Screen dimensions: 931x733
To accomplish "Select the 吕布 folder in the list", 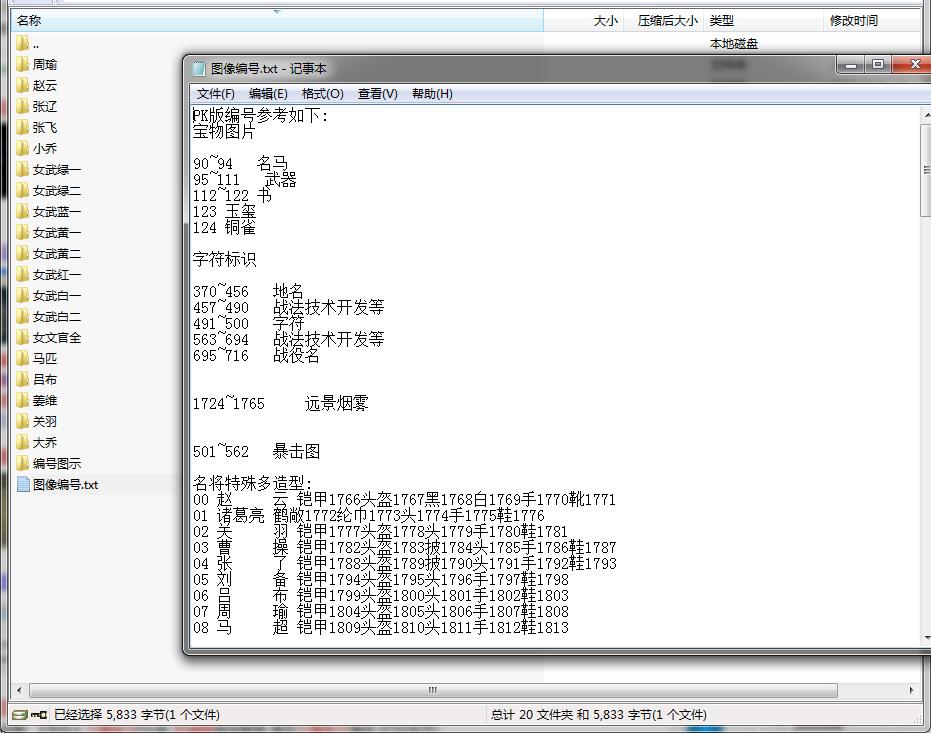I will 44,379.
